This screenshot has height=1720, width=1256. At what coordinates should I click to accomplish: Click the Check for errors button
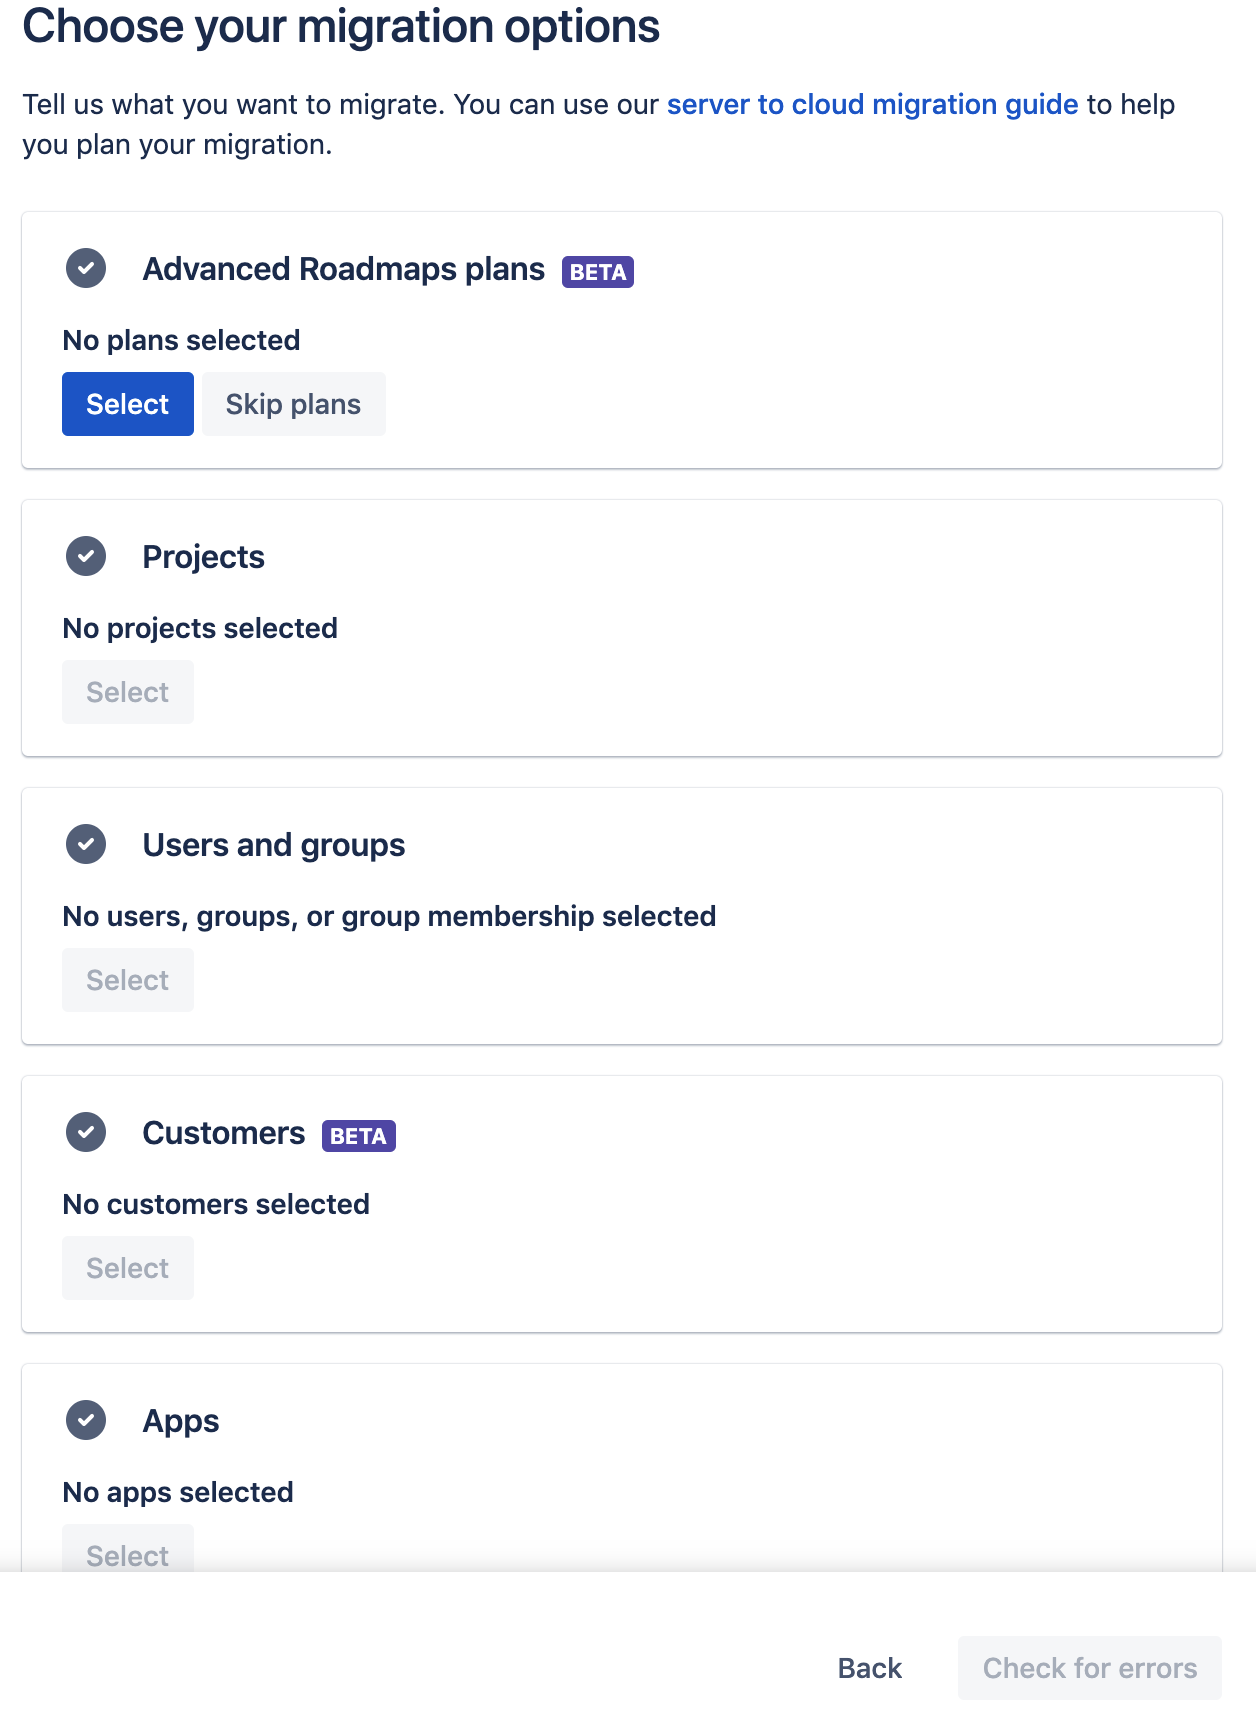(x=1089, y=1668)
